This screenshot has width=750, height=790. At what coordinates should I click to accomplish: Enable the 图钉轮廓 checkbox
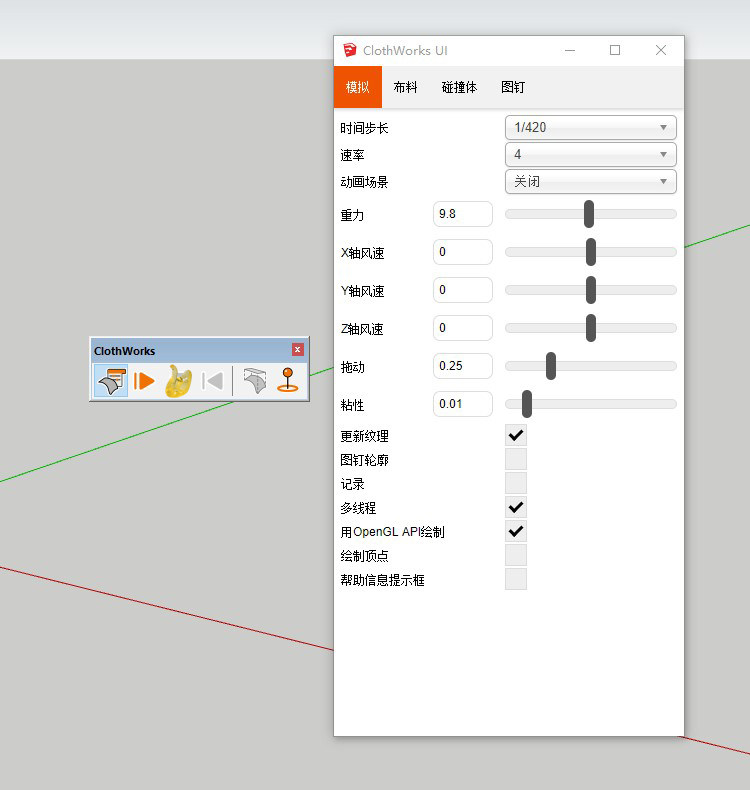(x=516, y=459)
